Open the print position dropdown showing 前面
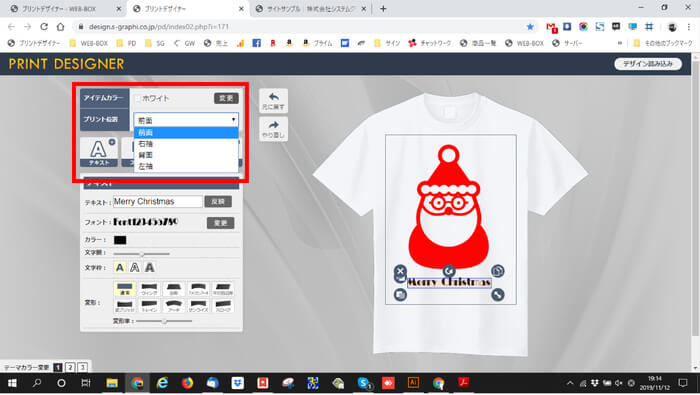This screenshot has height=395, width=700. point(186,120)
